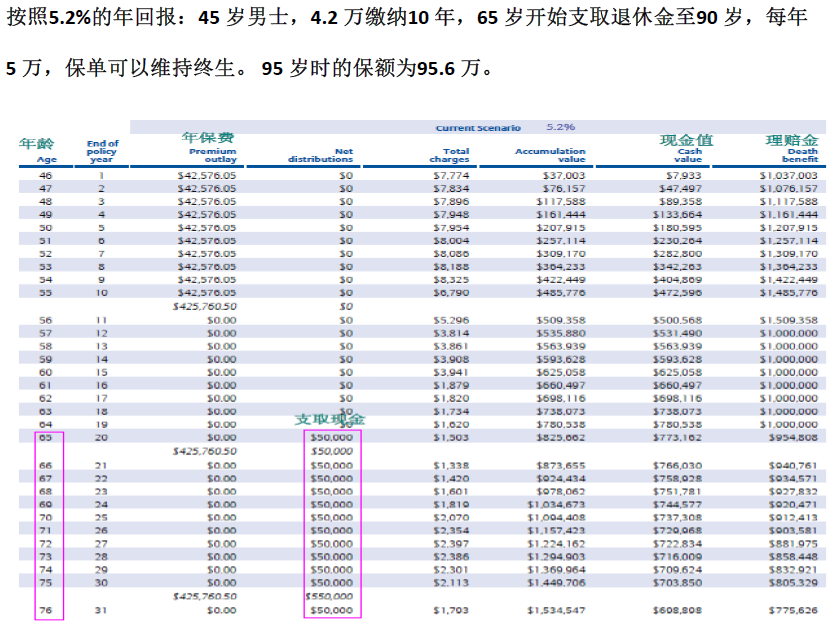The width and height of the screenshot is (835, 630).
Task: Select the $1,037,003 death benefit cell
Action: pyautogui.click(x=789, y=175)
